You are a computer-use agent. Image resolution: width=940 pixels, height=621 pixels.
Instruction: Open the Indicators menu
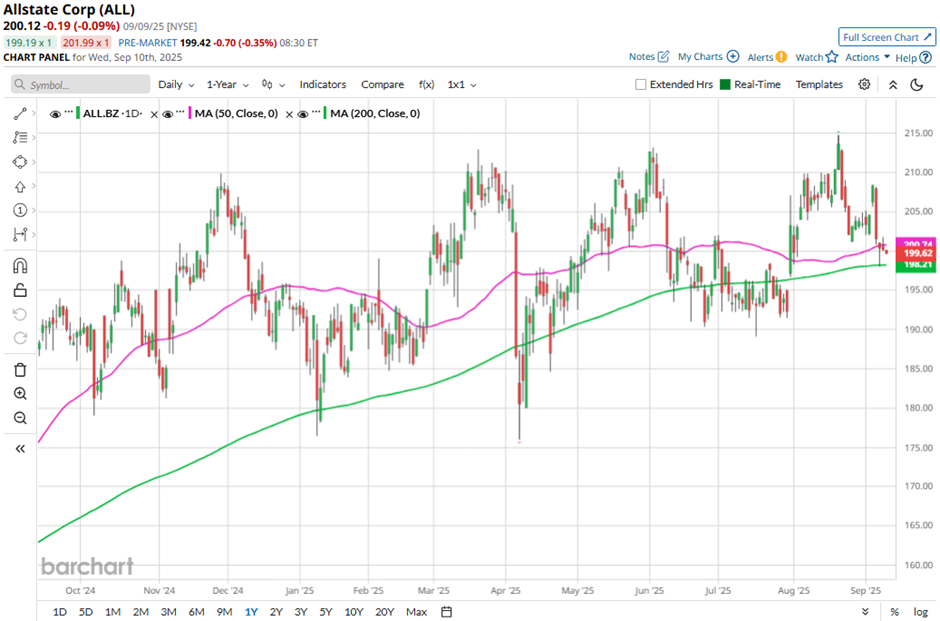click(x=323, y=85)
